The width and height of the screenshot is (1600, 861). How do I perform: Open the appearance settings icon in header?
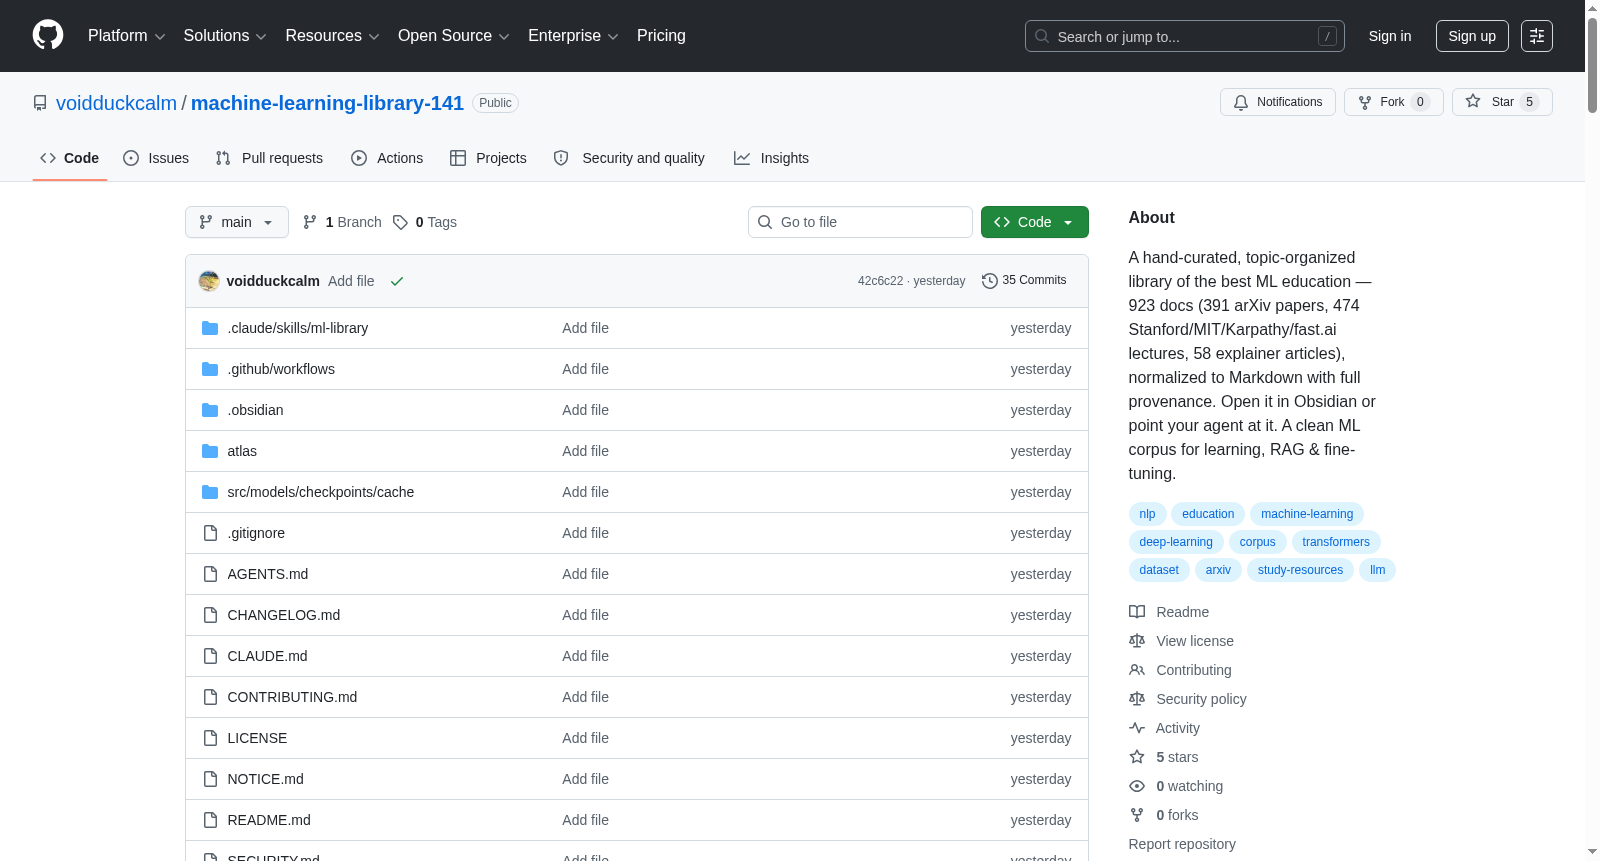point(1537,36)
